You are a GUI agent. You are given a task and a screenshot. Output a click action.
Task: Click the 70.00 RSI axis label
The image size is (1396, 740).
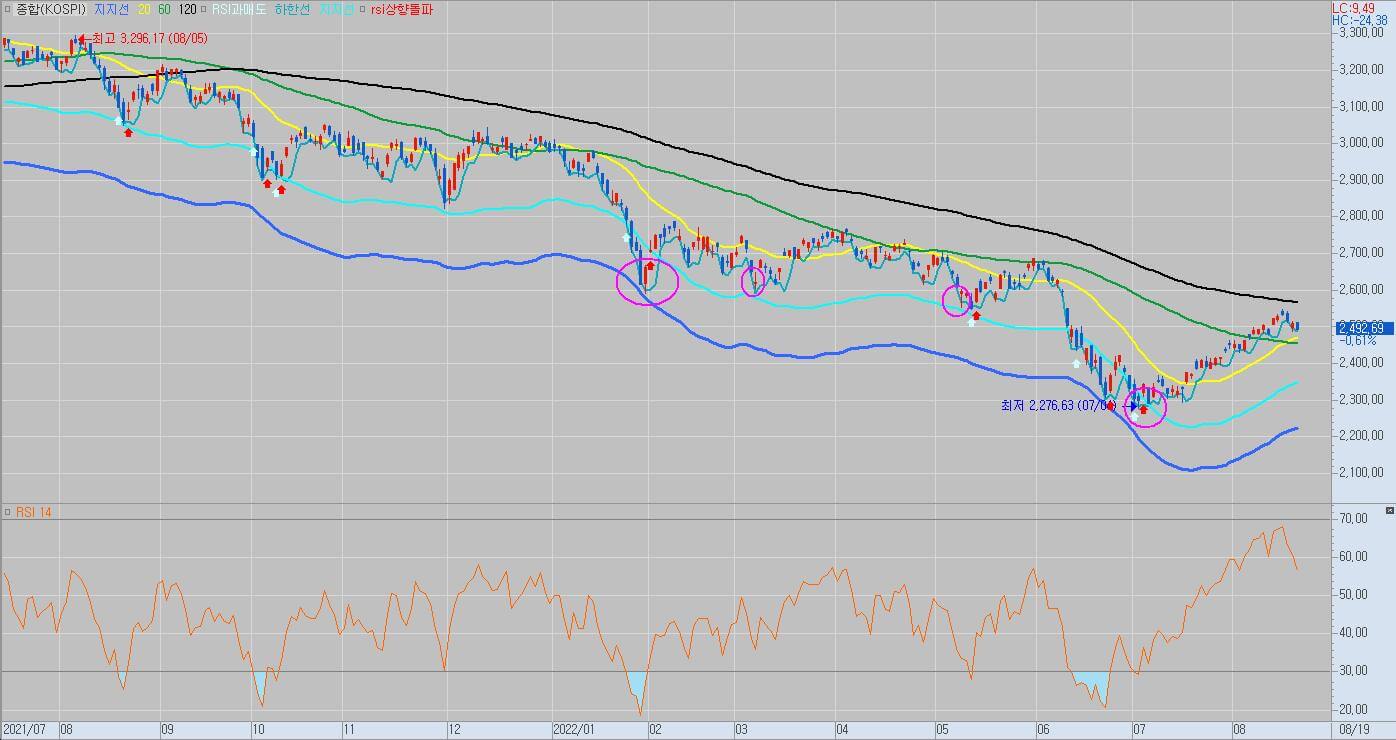coord(1354,519)
